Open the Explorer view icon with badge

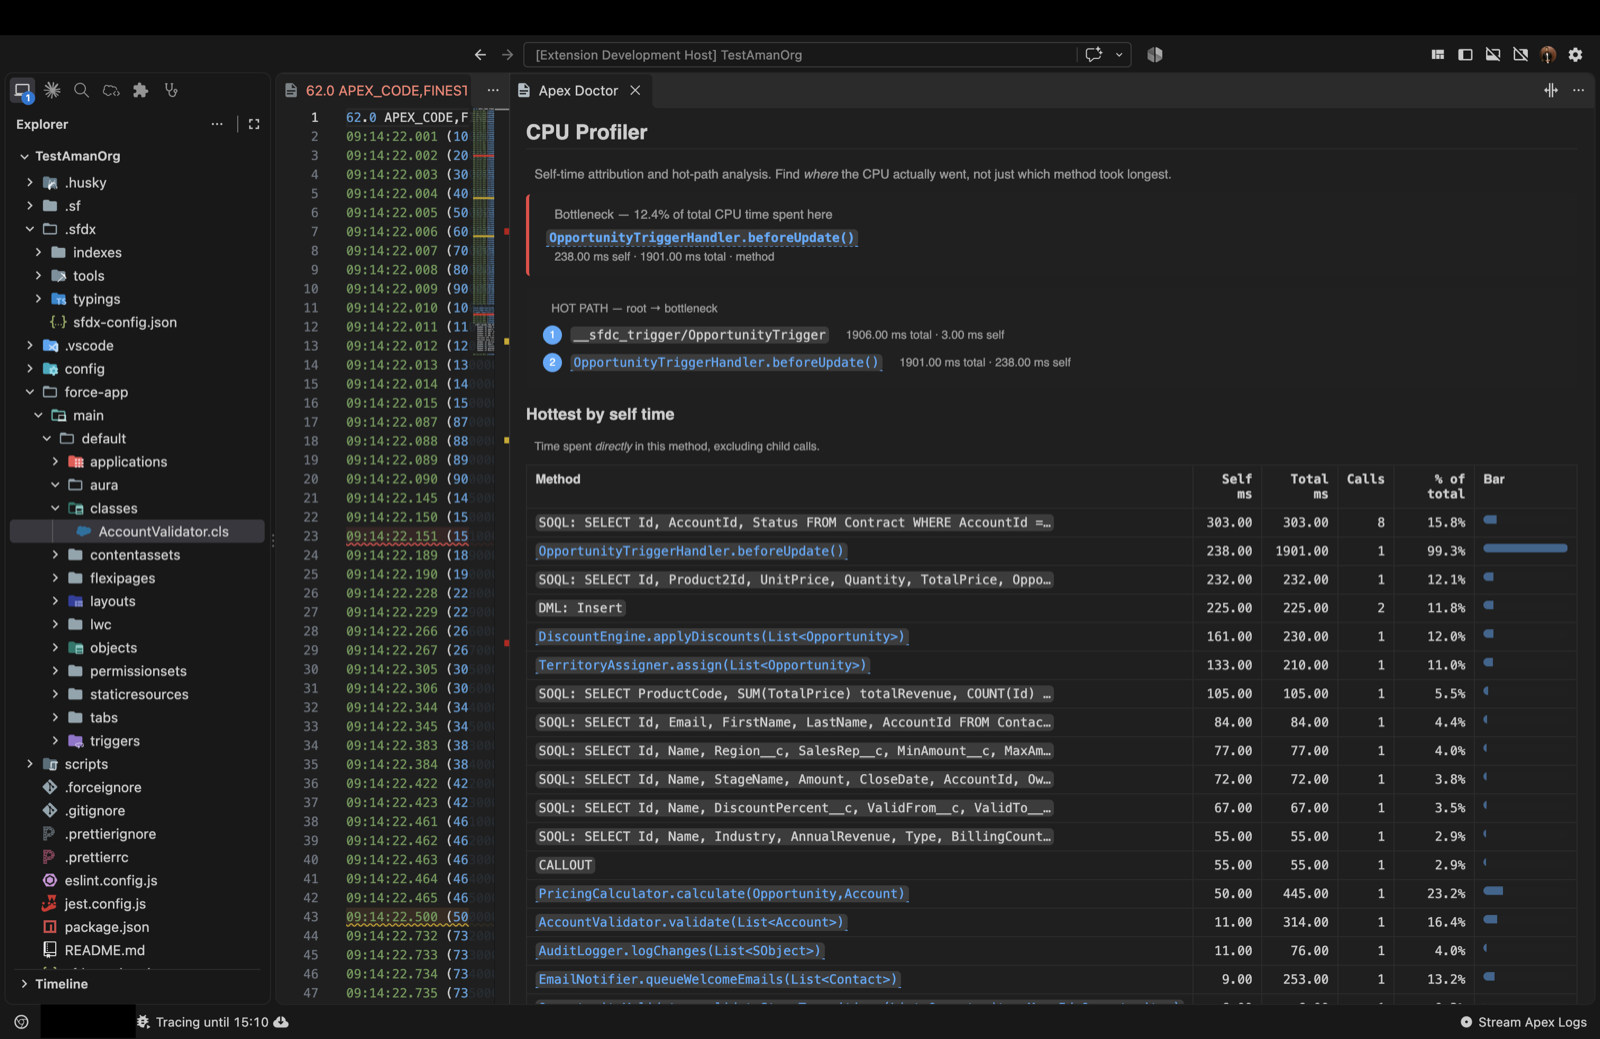pos(23,91)
